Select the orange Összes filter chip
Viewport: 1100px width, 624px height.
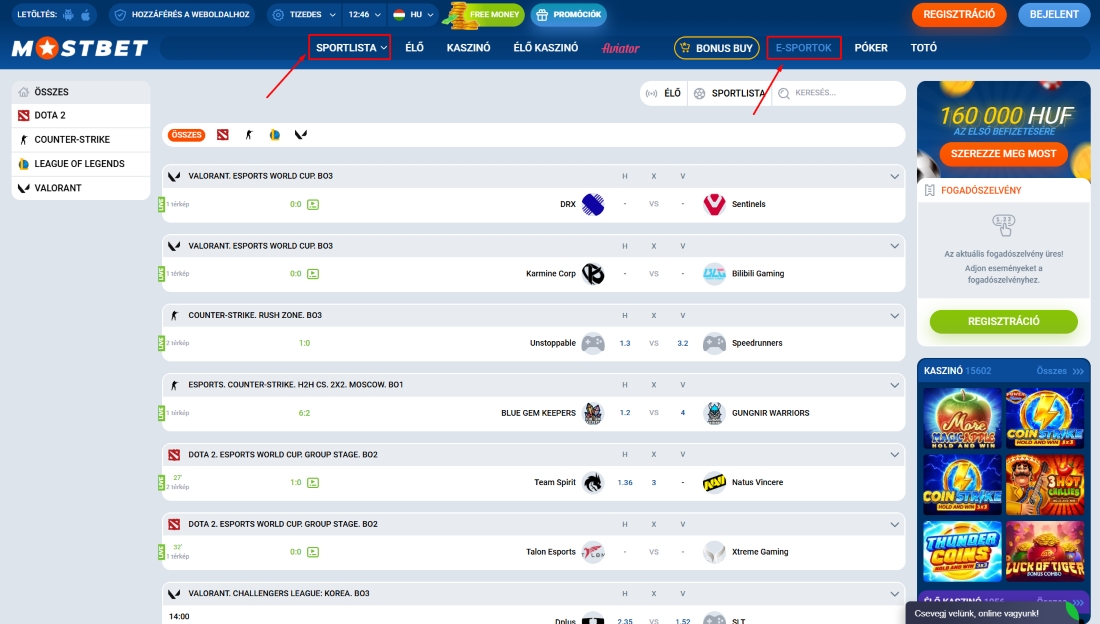(x=187, y=135)
